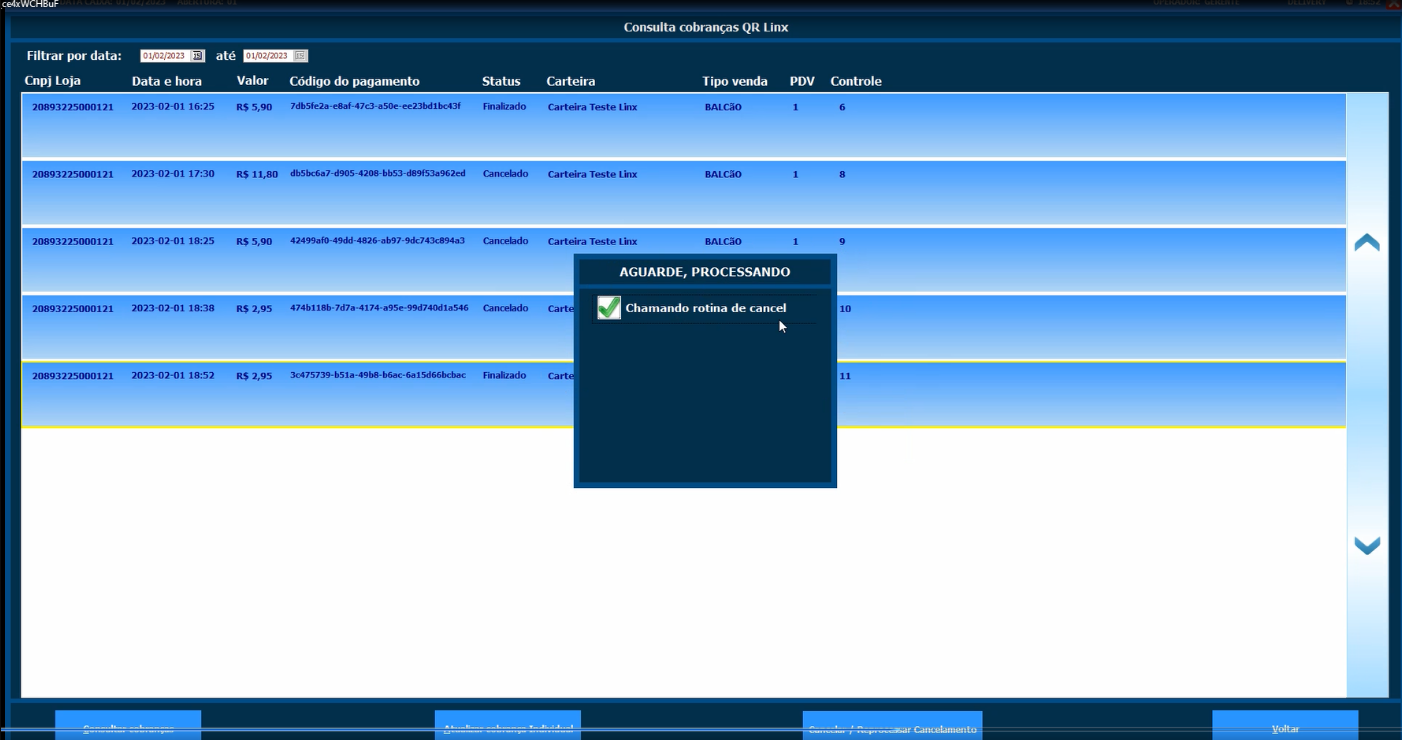This screenshot has width=1402, height=740.
Task: Select the 'Status' column header
Action: point(501,81)
